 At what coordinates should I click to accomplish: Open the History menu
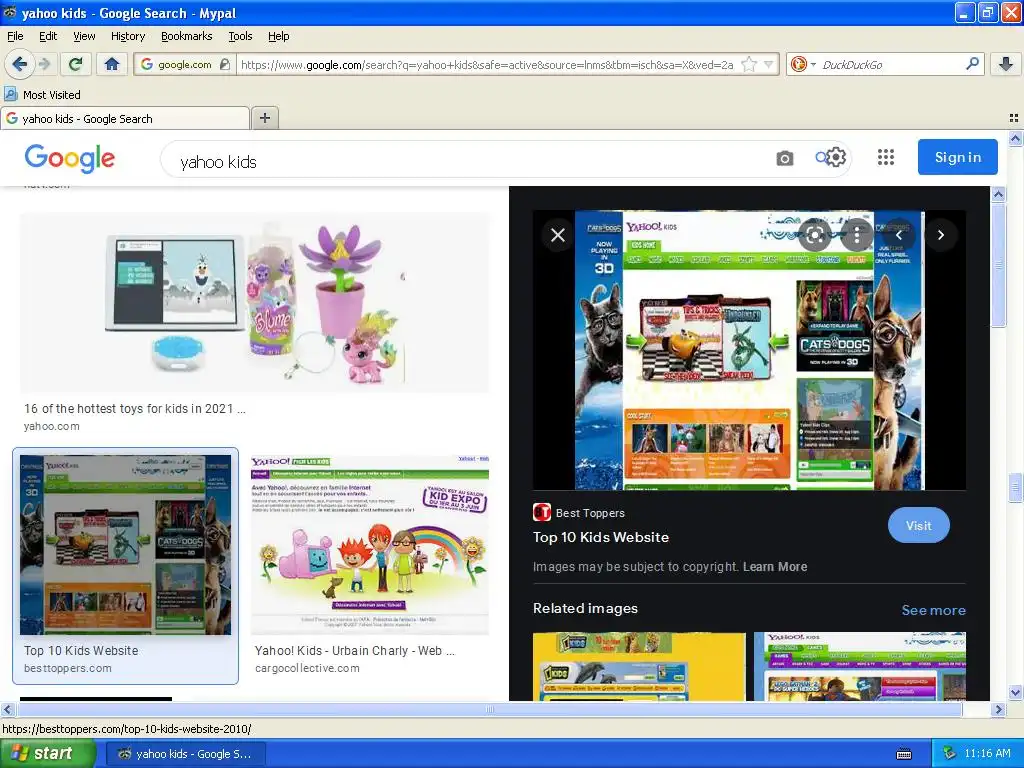[x=127, y=36]
